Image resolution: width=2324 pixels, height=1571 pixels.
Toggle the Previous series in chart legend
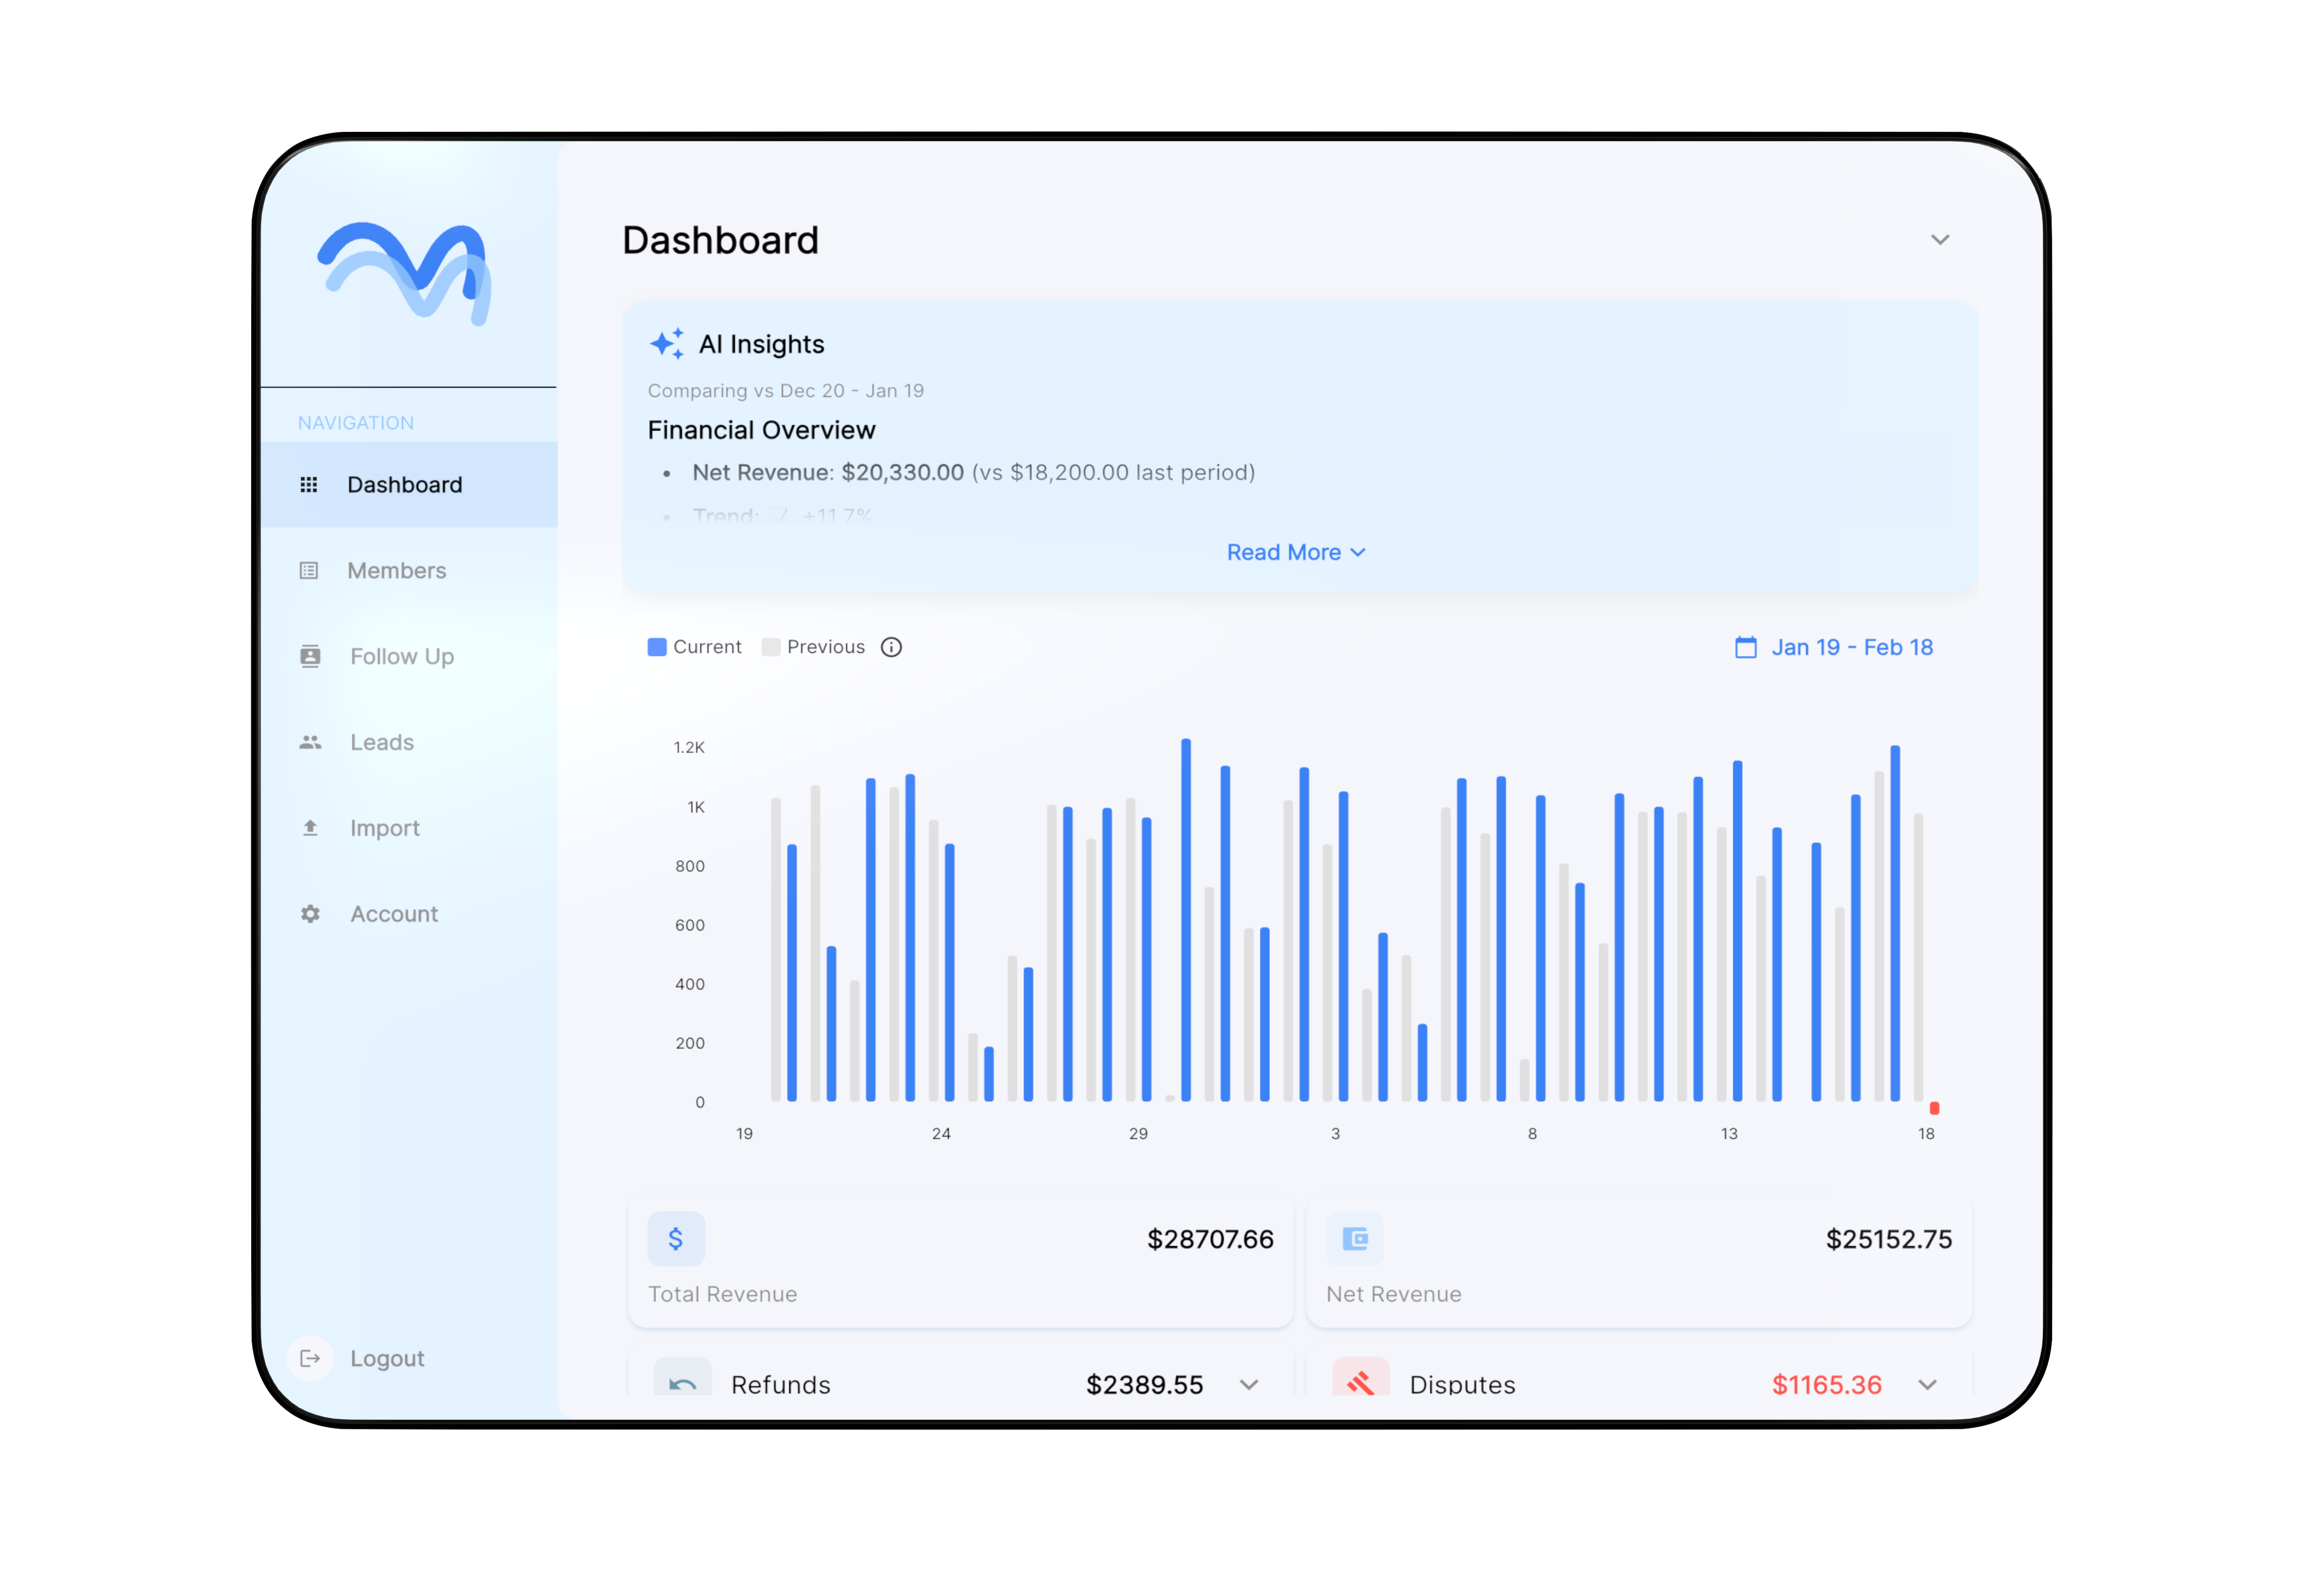tap(813, 648)
